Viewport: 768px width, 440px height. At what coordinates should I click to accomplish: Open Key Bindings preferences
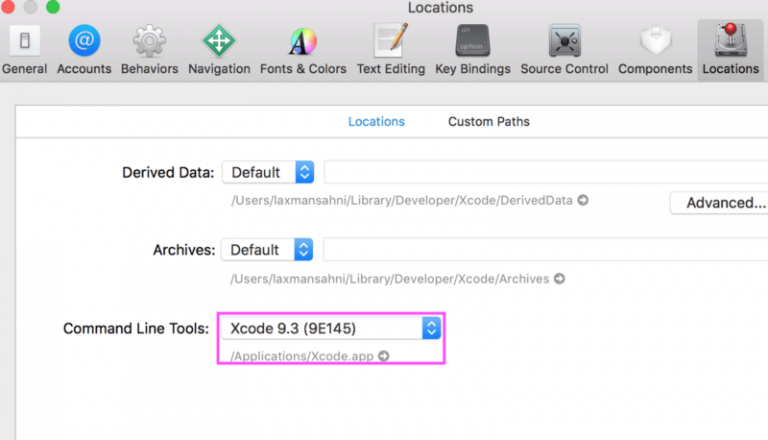coord(473,49)
